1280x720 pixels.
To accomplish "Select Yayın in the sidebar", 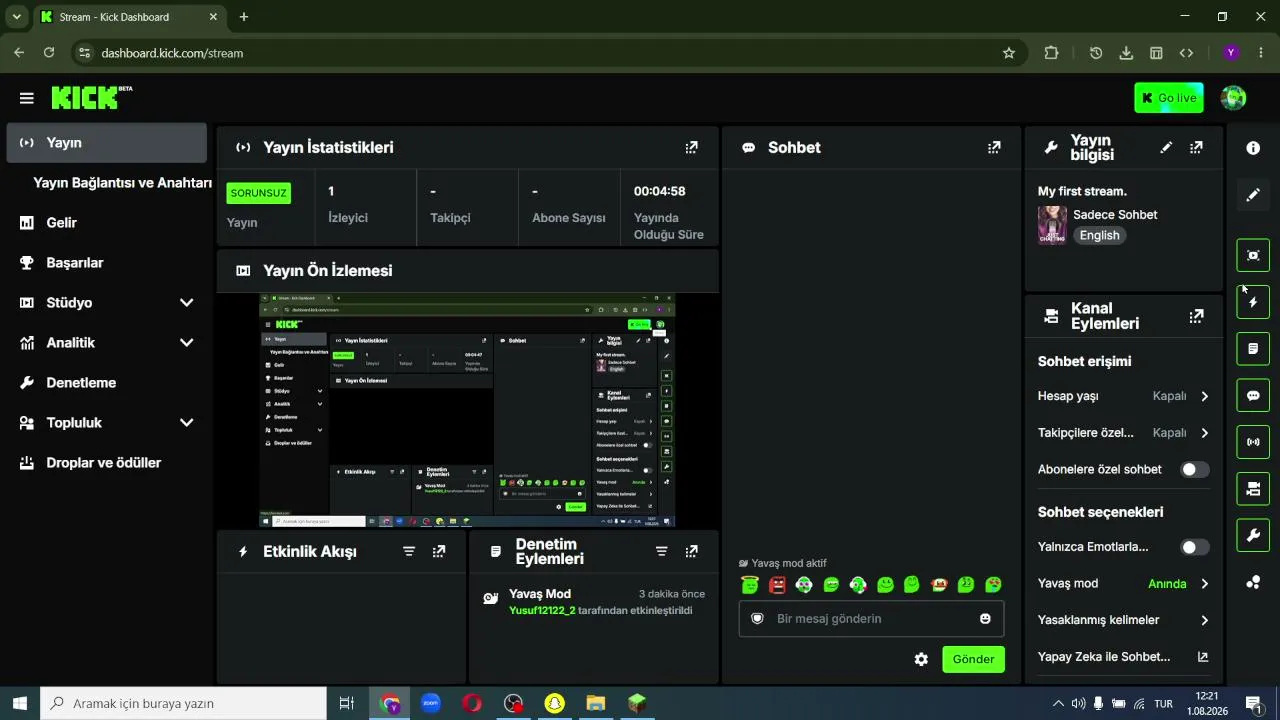I will 106,143.
